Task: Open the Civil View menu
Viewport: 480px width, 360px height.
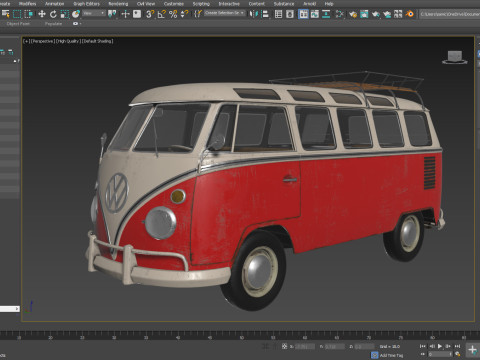Action: click(x=146, y=4)
